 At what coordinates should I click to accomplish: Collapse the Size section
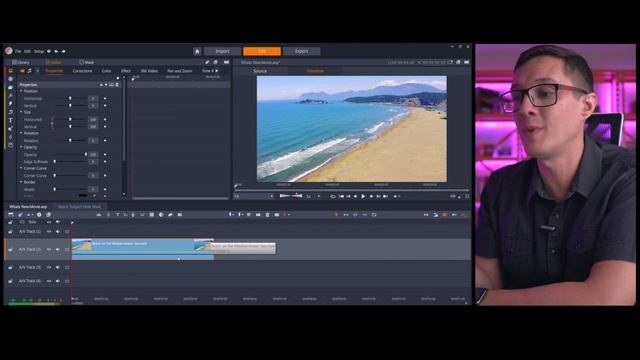21,112
